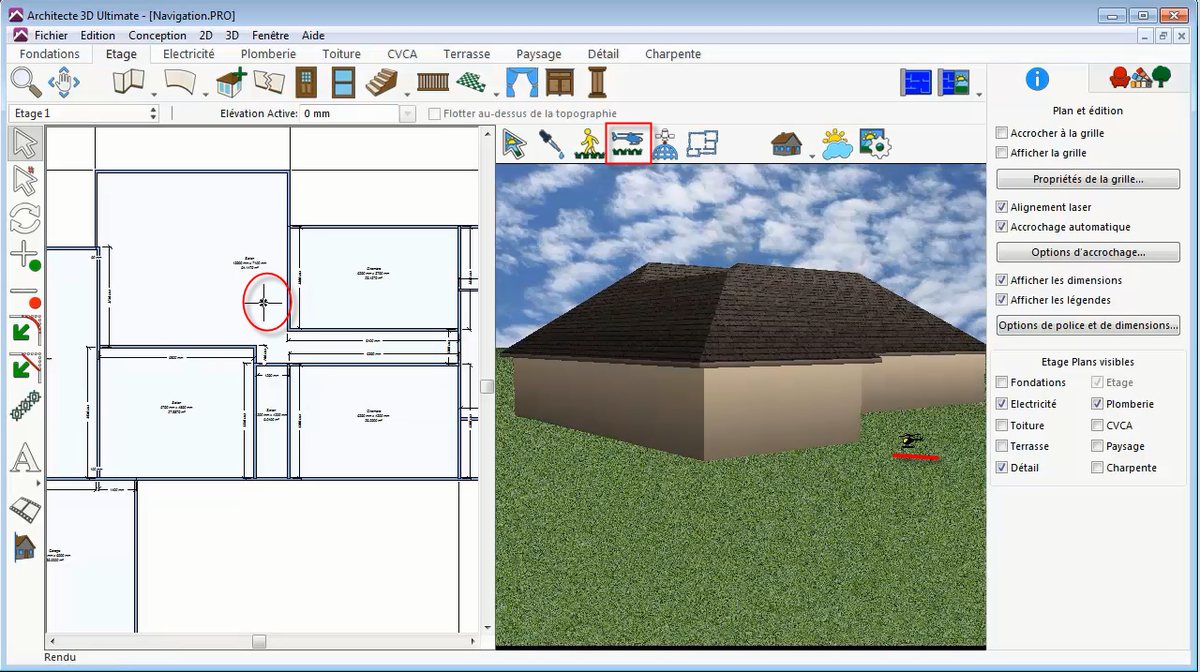Screen dimensions: 1200x672
Task: Open the Fichier menu
Action: point(51,35)
